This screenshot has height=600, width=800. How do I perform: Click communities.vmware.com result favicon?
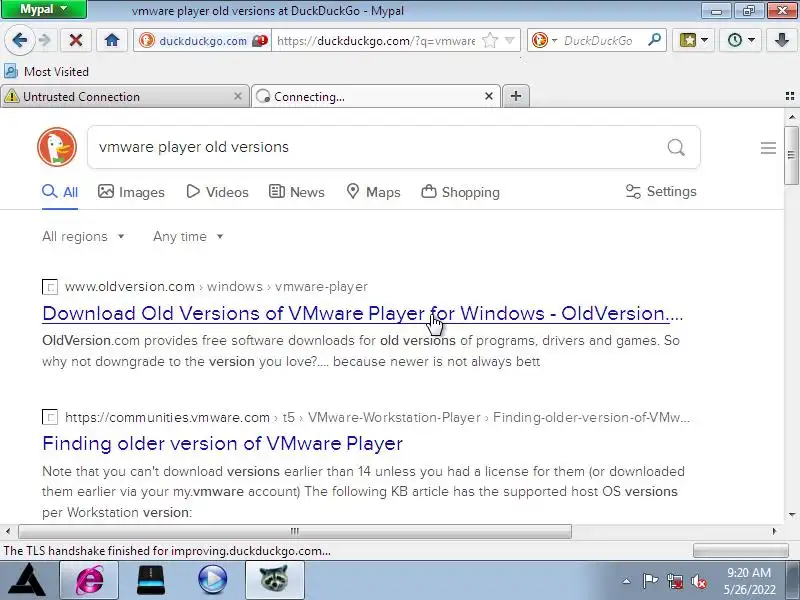coord(49,417)
